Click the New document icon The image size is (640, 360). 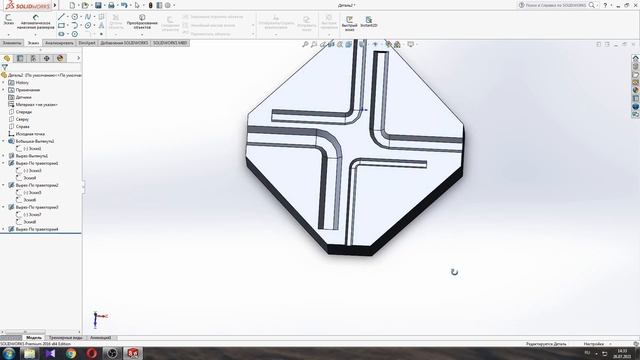pyautogui.click(x=72, y=5)
